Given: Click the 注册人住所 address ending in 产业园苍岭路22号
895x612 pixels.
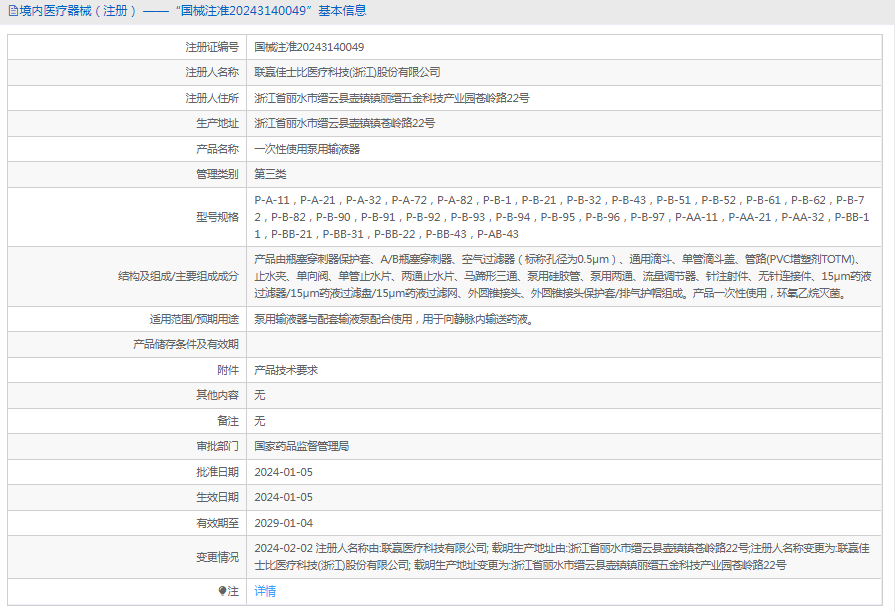Looking at the screenshot, I should [392, 98].
